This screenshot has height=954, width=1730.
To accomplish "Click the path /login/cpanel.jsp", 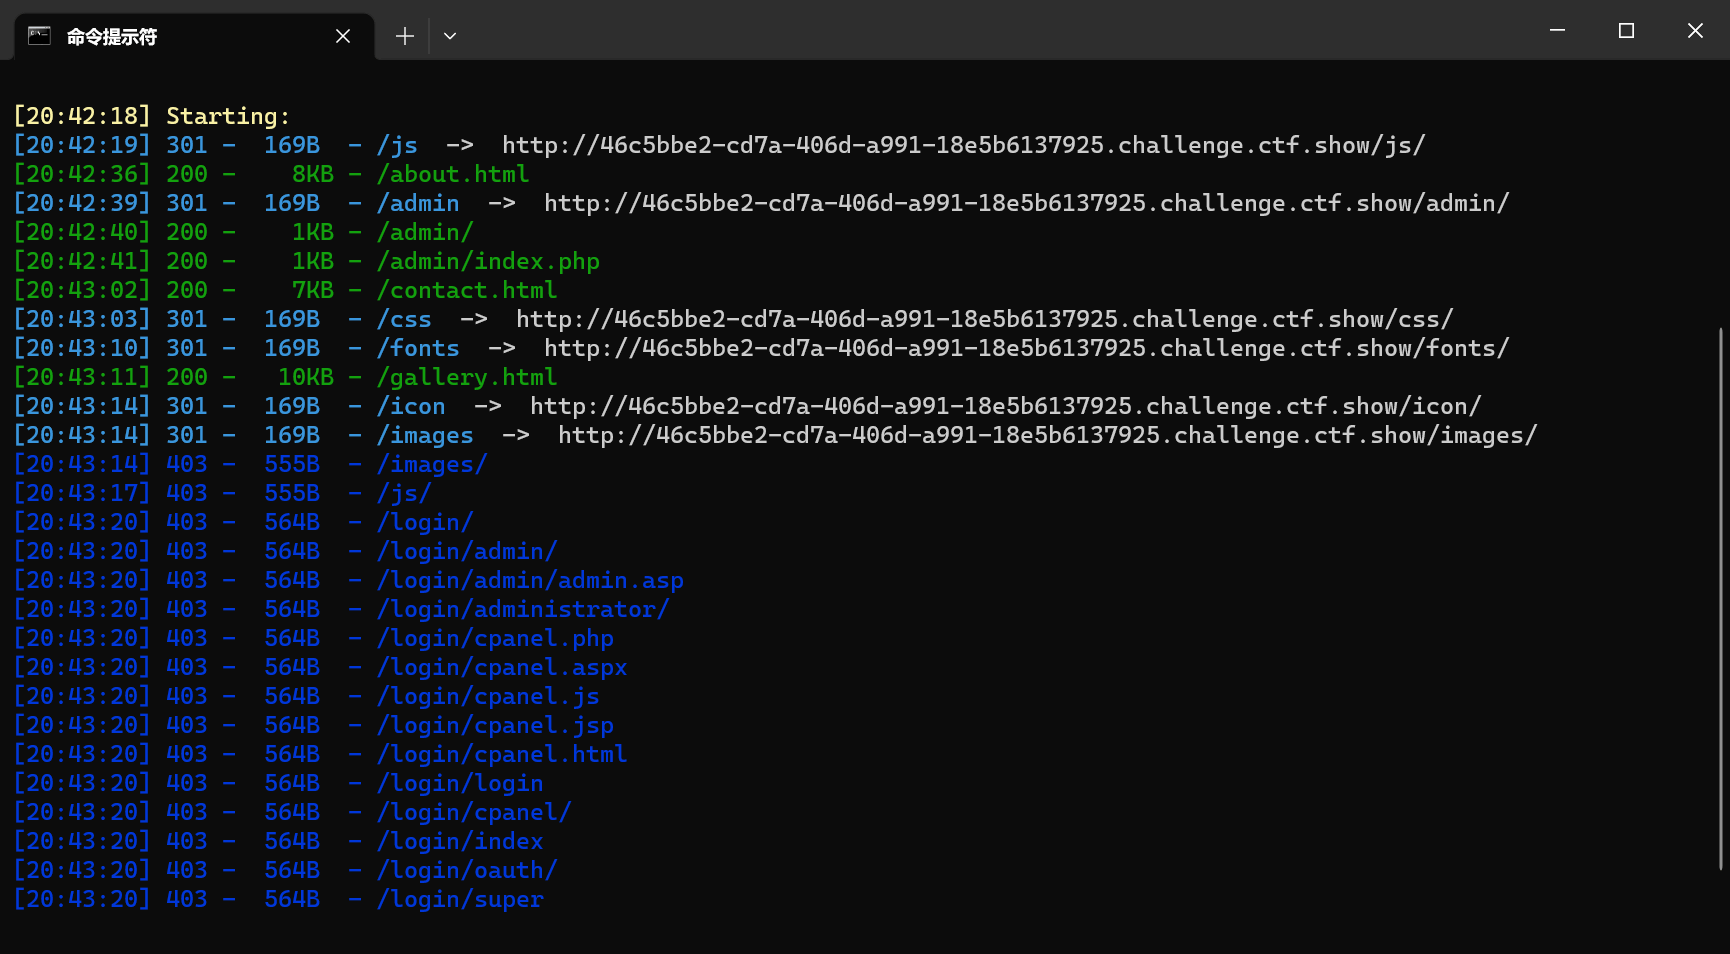I will [495, 725].
